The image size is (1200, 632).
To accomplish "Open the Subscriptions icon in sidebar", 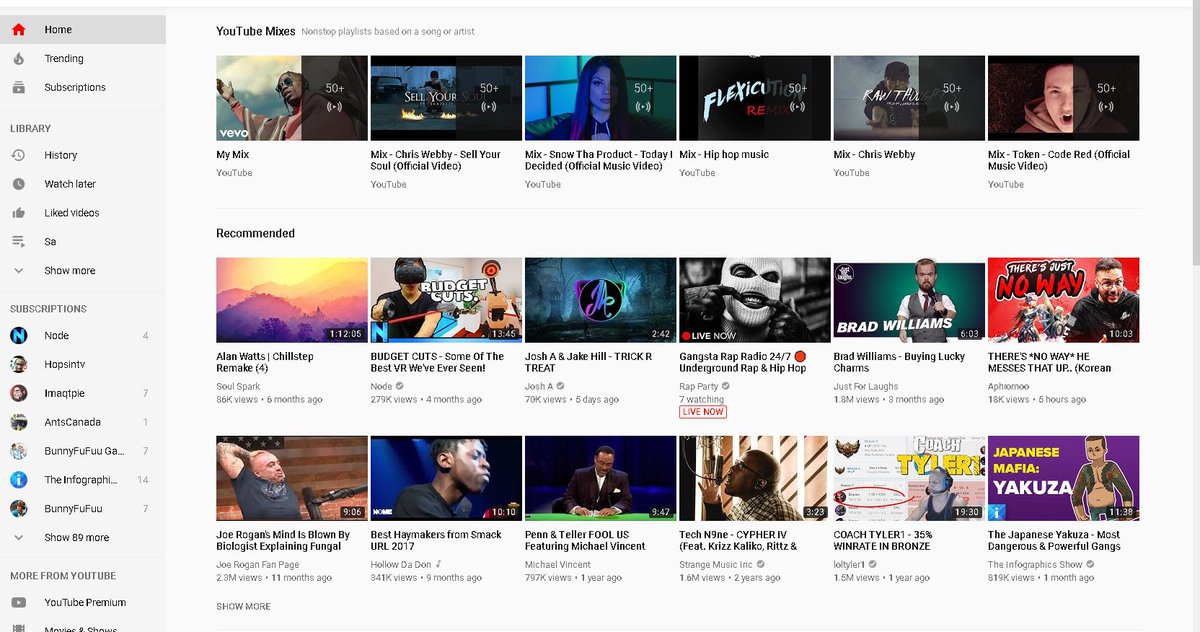I will tap(18, 88).
